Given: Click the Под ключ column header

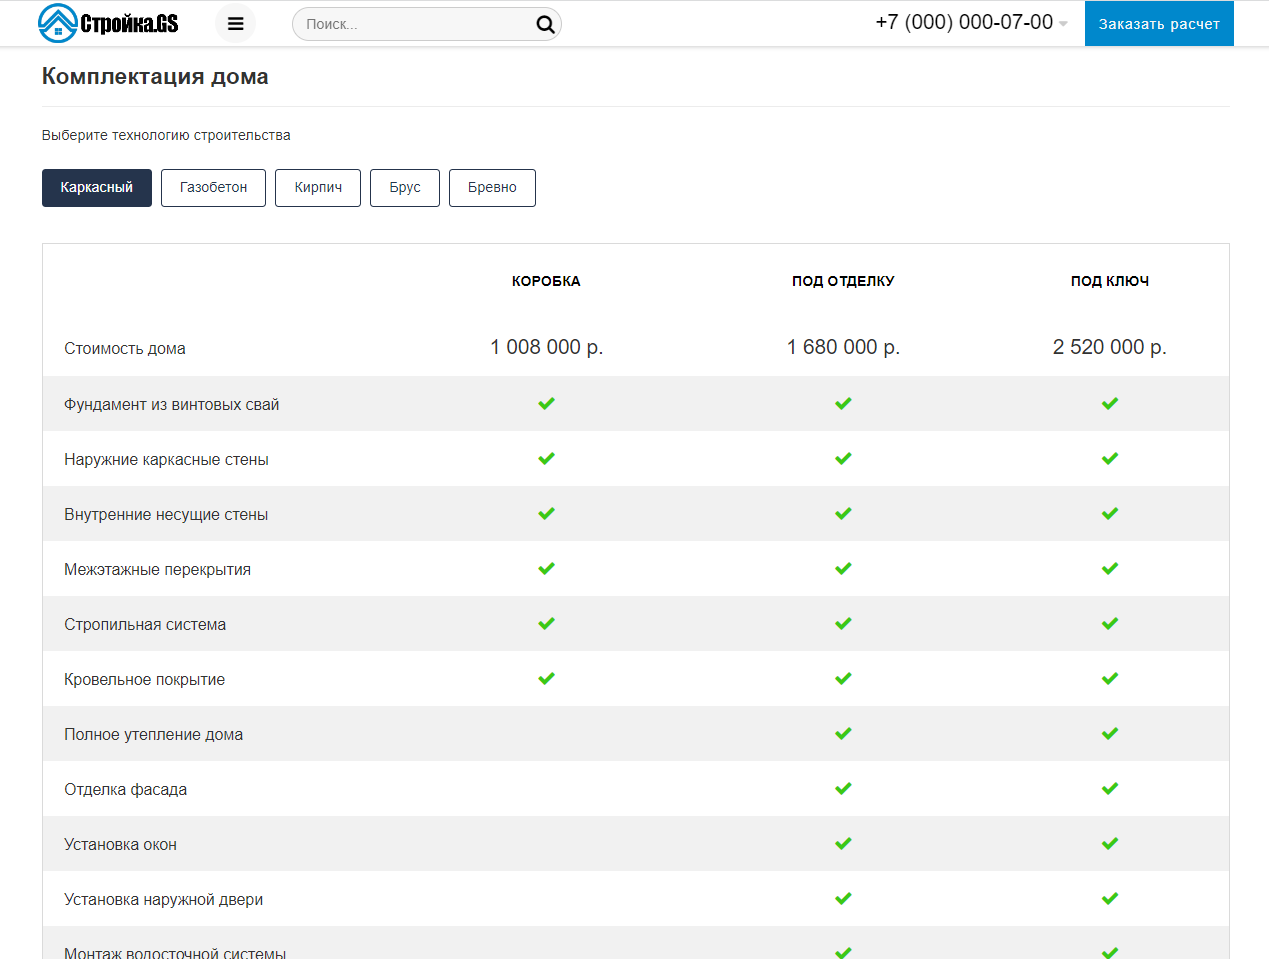Looking at the screenshot, I should (1109, 281).
